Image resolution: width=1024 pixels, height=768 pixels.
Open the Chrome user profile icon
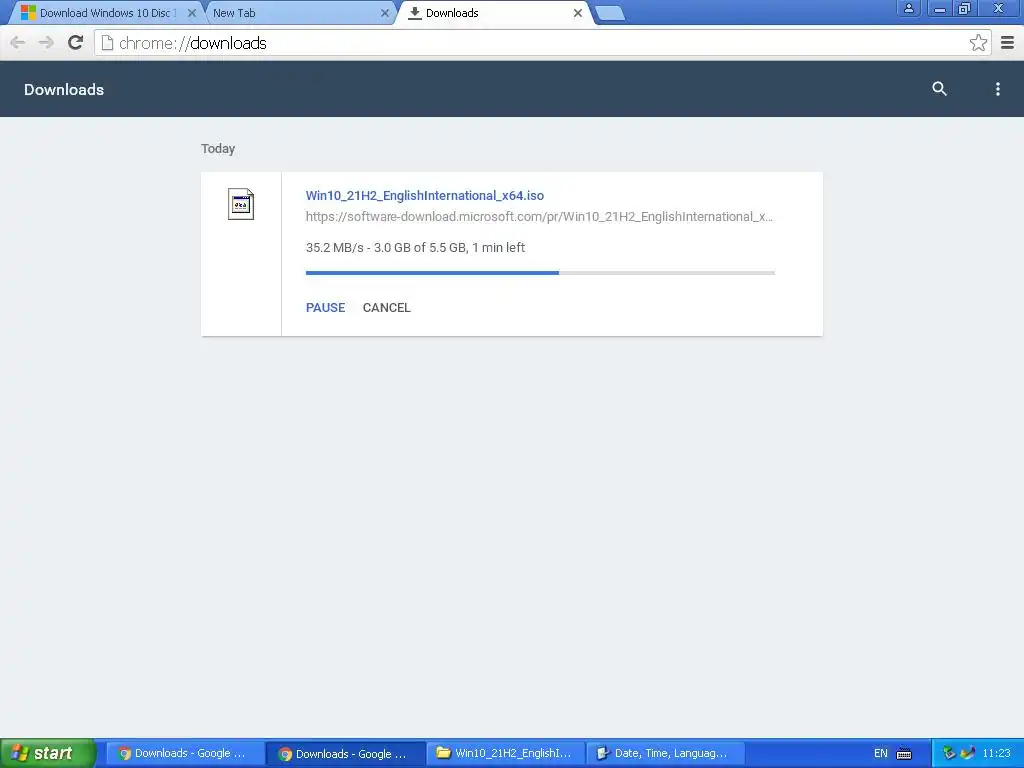point(908,9)
